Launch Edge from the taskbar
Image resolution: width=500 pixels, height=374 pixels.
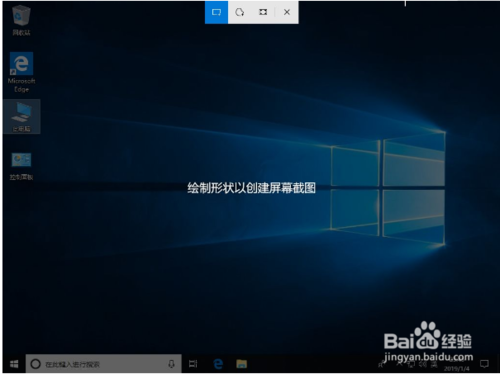click(x=218, y=364)
